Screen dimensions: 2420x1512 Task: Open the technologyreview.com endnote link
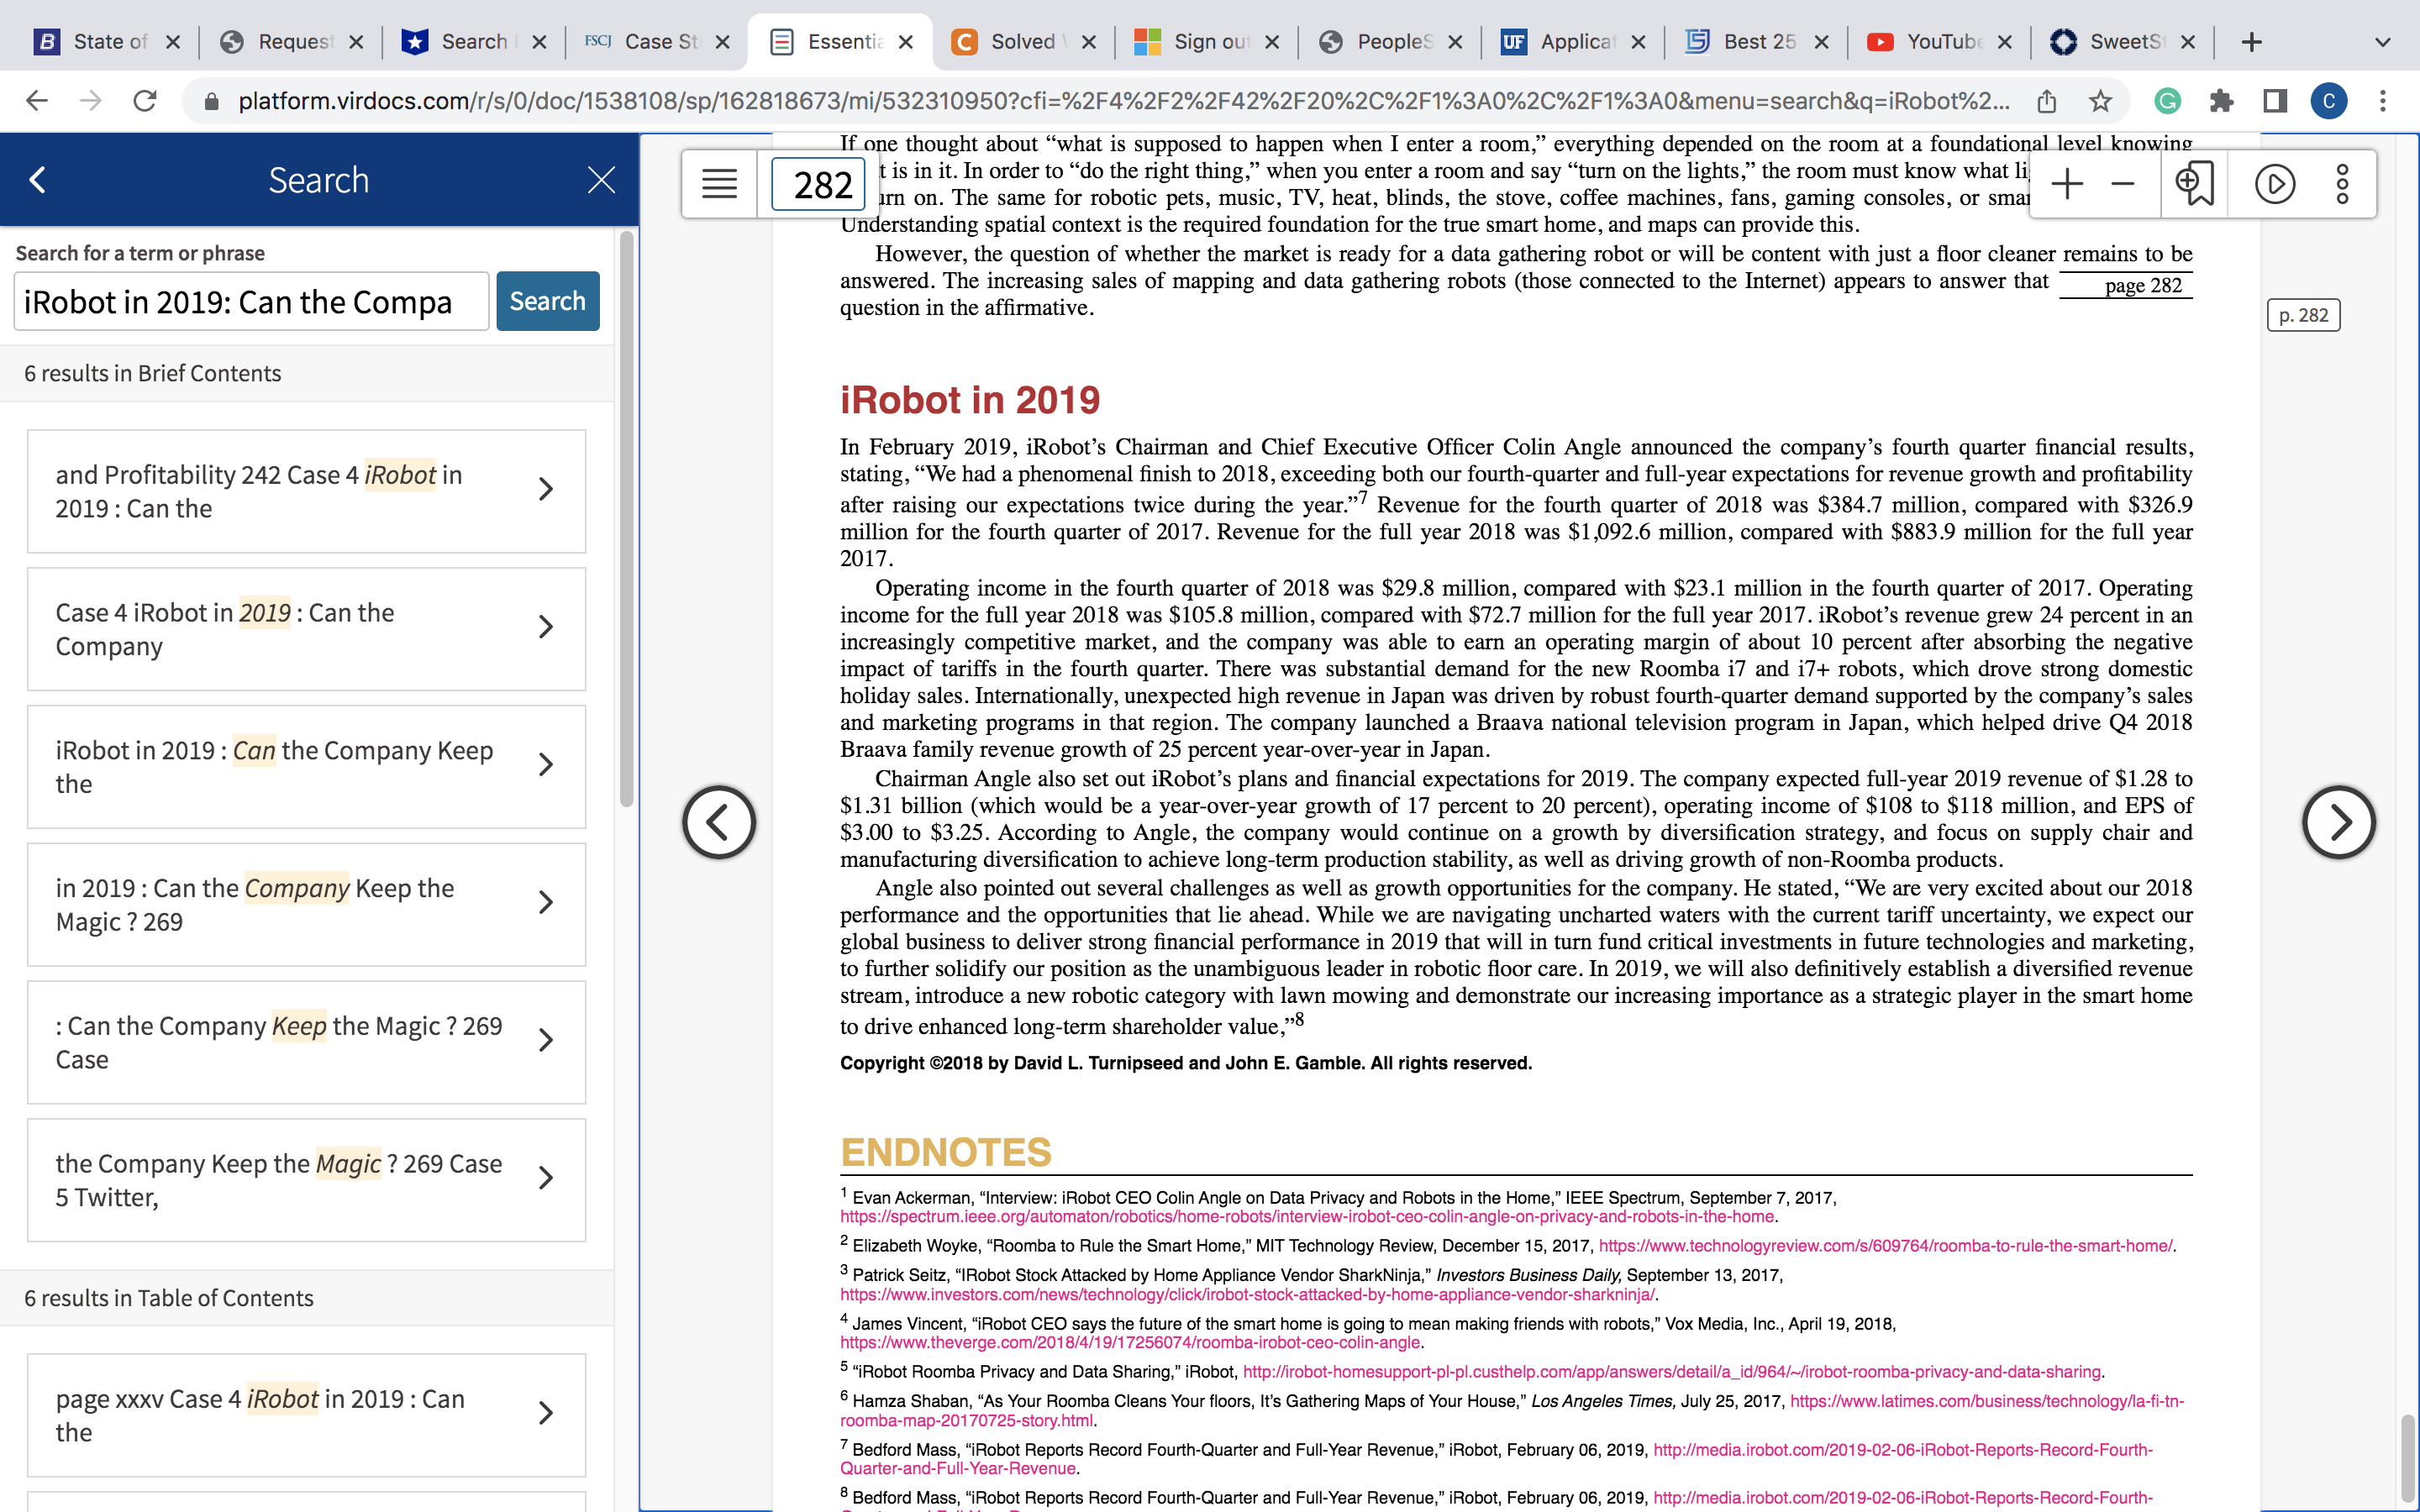coord(1885,1246)
